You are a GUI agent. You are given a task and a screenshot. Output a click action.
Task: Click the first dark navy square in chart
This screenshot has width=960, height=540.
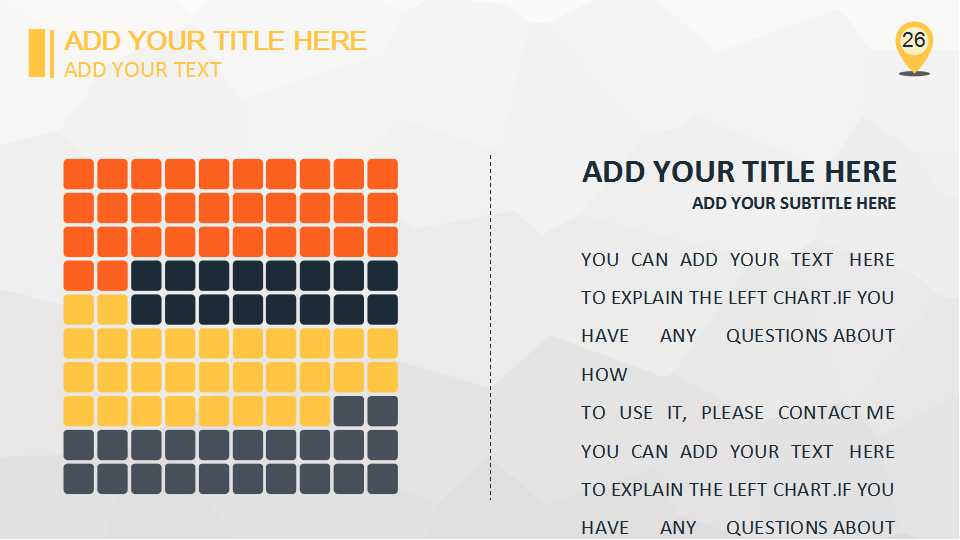pos(146,276)
